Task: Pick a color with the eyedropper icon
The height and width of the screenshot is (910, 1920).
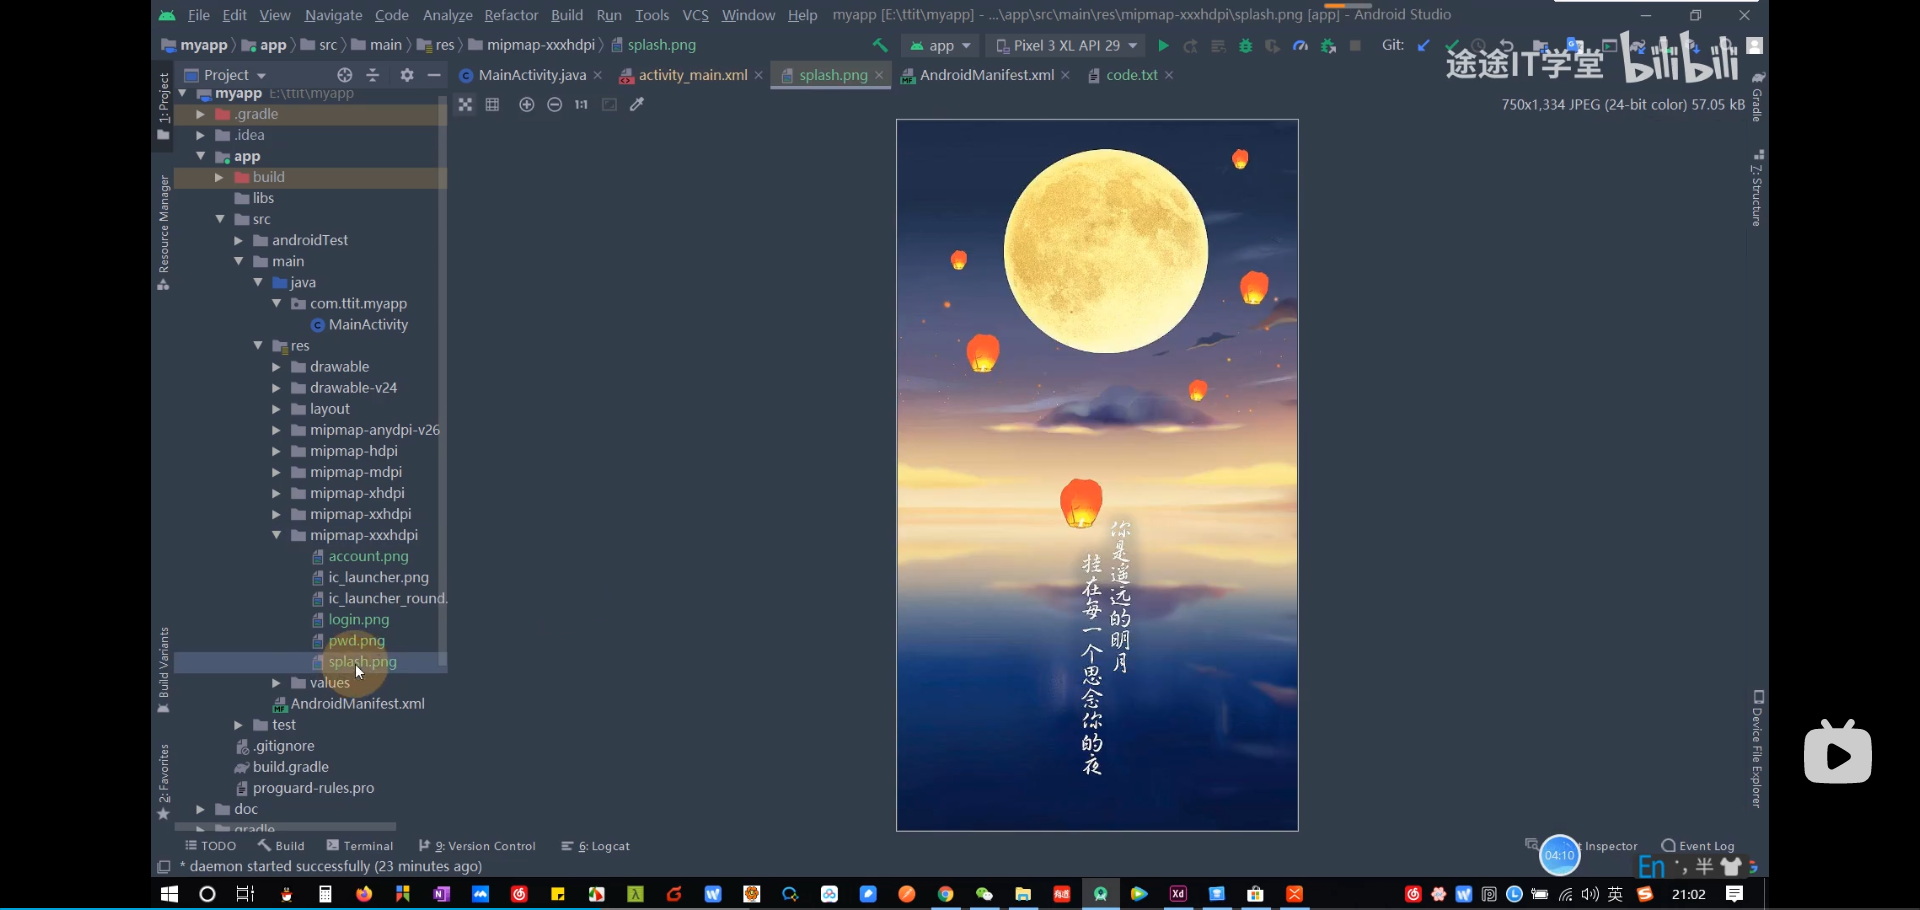Action: (637, 105)
